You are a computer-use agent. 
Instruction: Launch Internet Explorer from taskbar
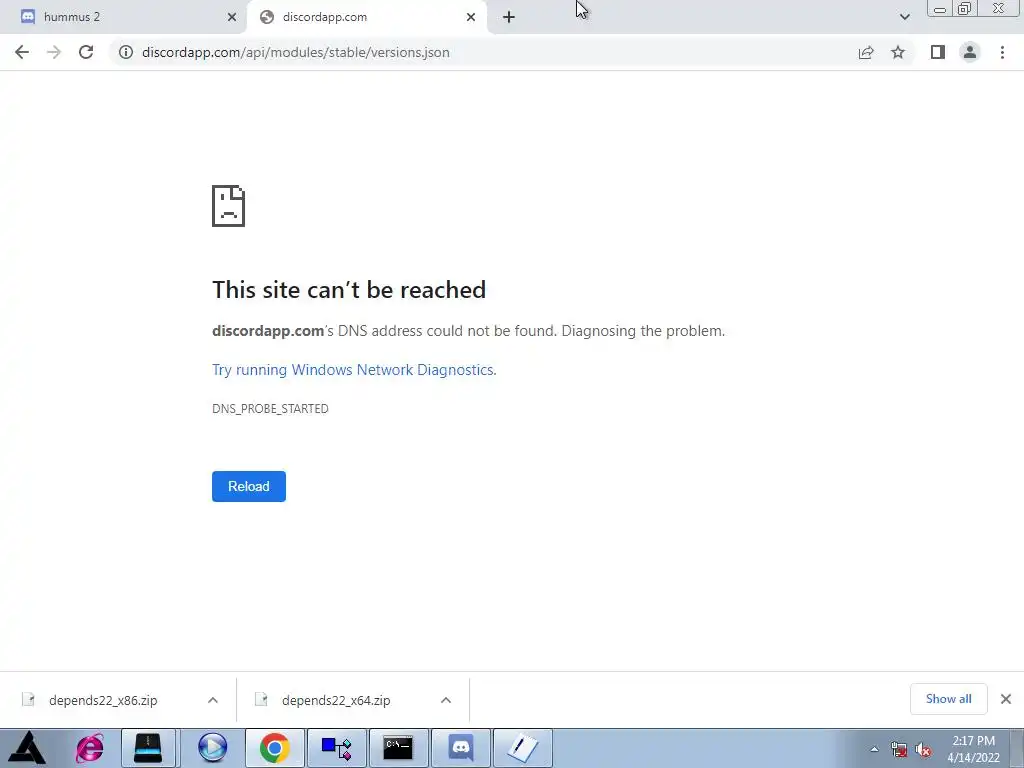pyautogui.click(x=89, y=748)
